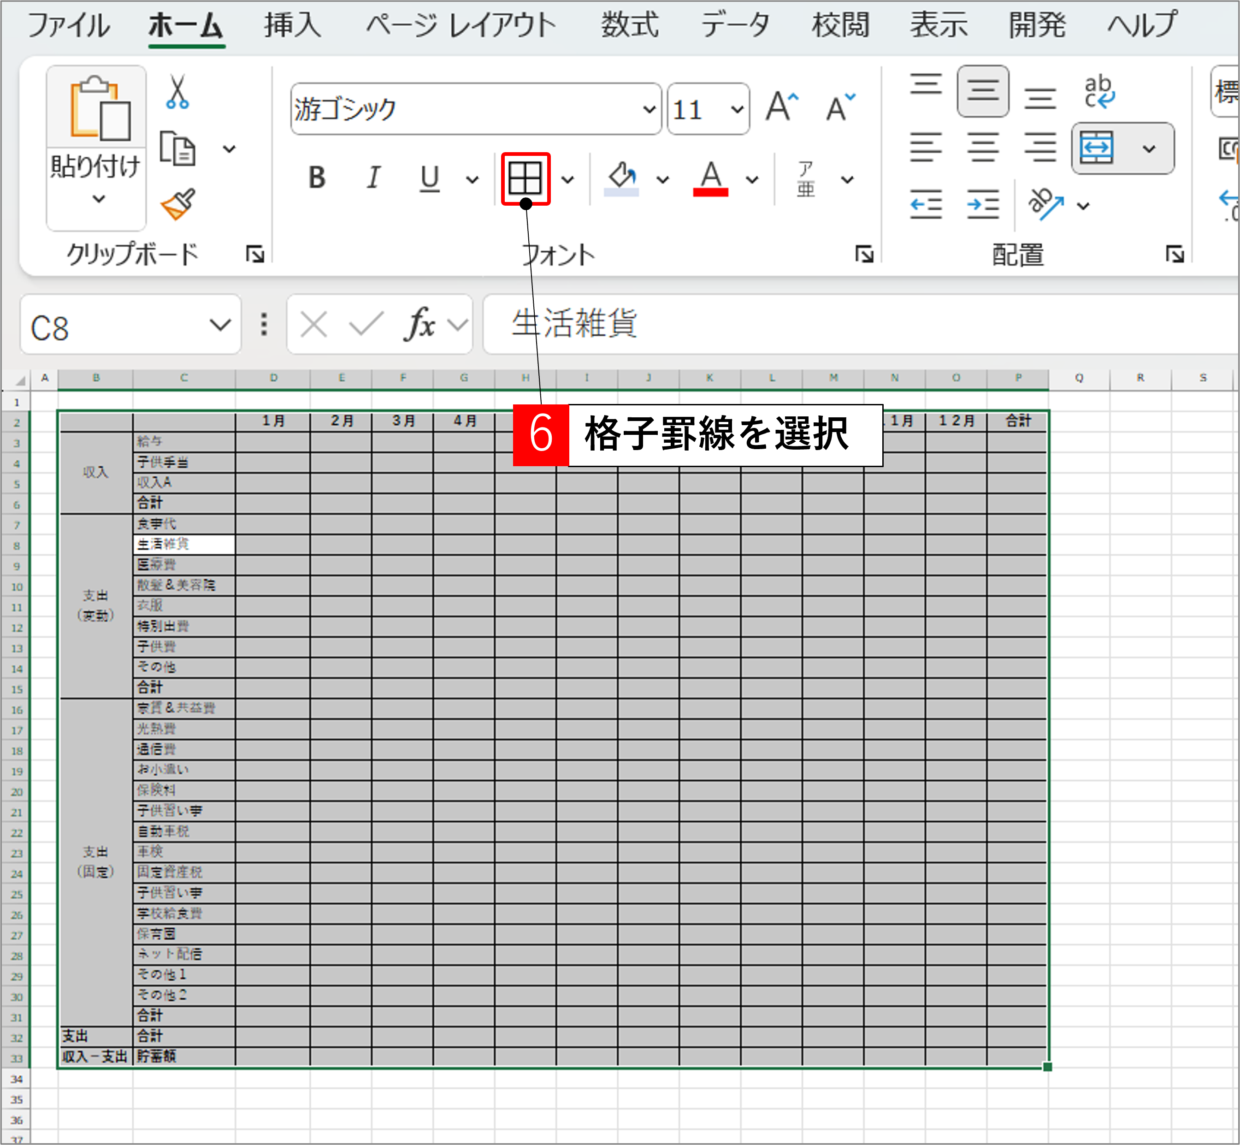The width and height of the screenshot is (1240, 1145).
Task: Click cell containing 食事代
Action: click(184, 524)
